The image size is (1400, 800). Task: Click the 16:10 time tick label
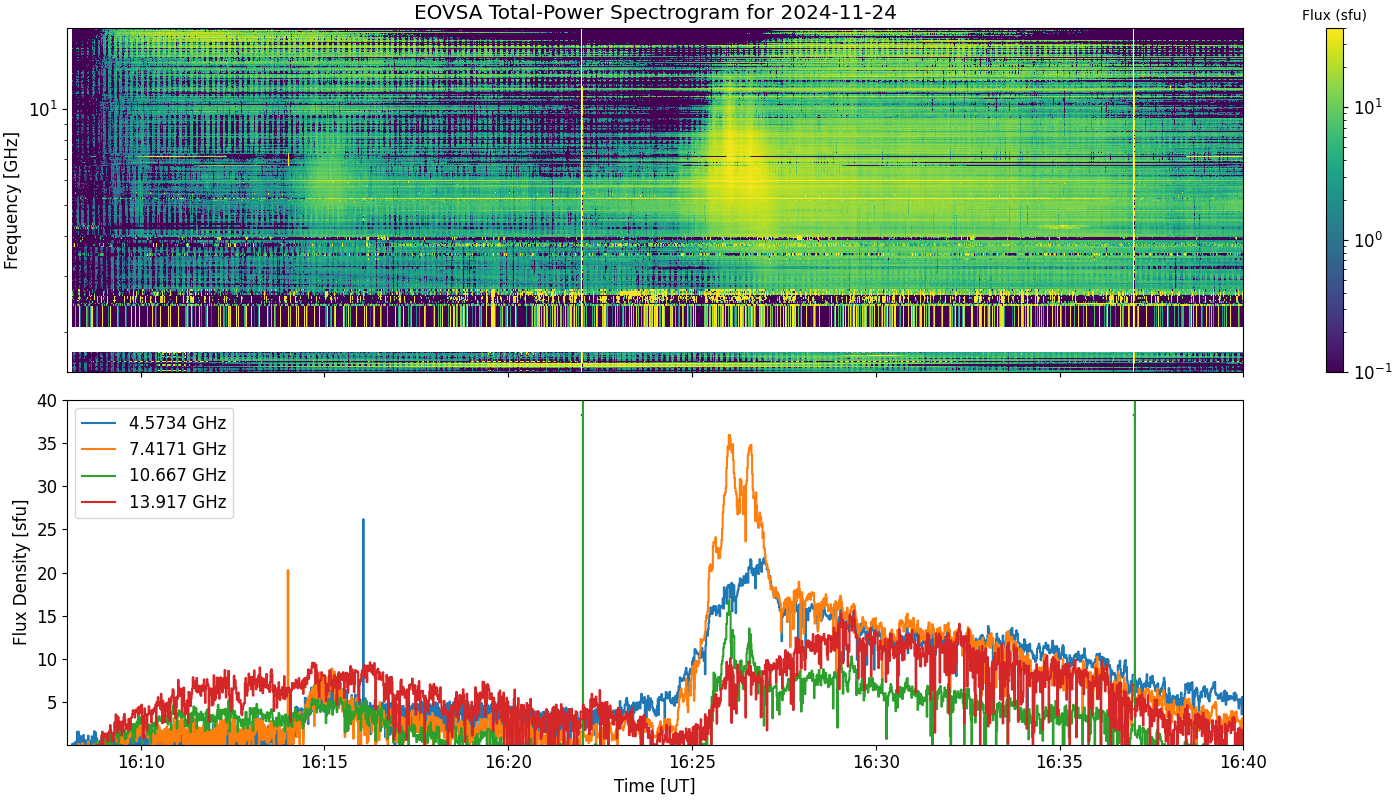click(x=141, y=762)
